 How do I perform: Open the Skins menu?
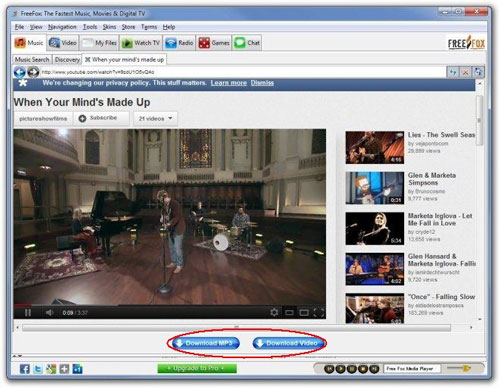(x=109, y=27)
